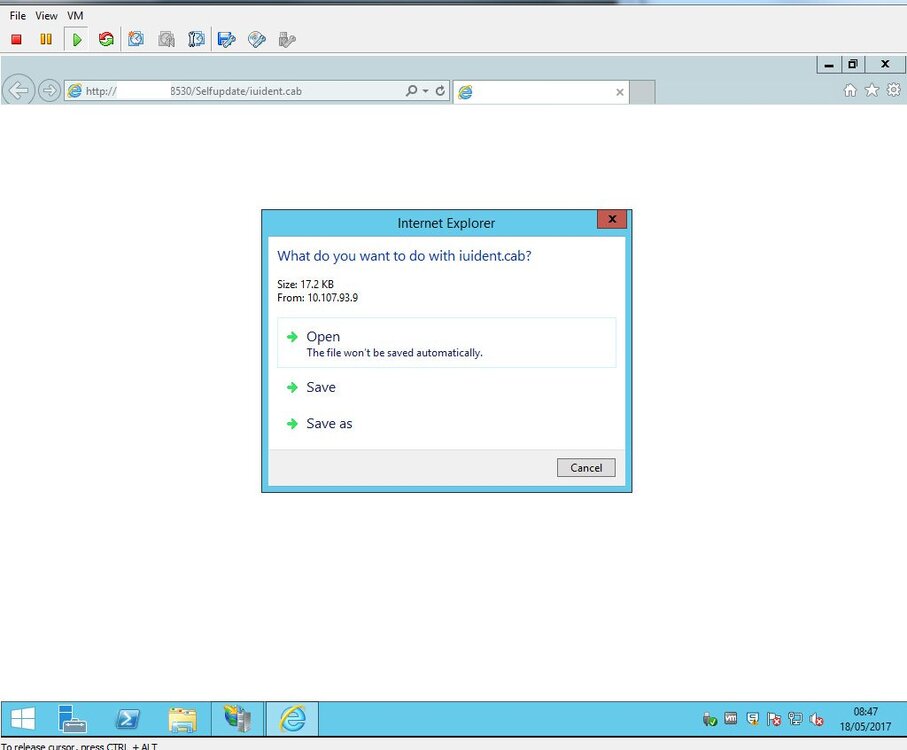Choose Open for iuident.cab
Screen dimensions: 907x750
447,342
